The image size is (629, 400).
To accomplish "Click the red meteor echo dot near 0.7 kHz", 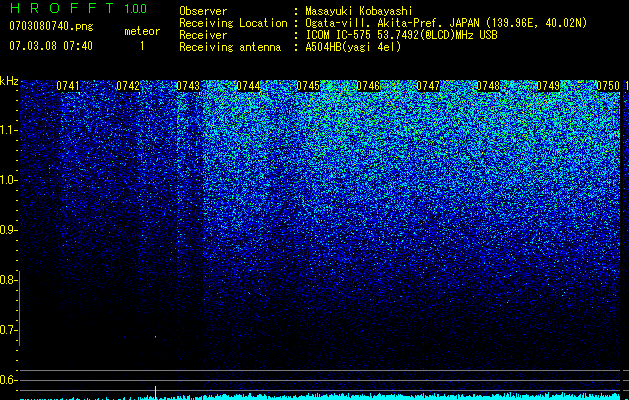I will (156, 337).
